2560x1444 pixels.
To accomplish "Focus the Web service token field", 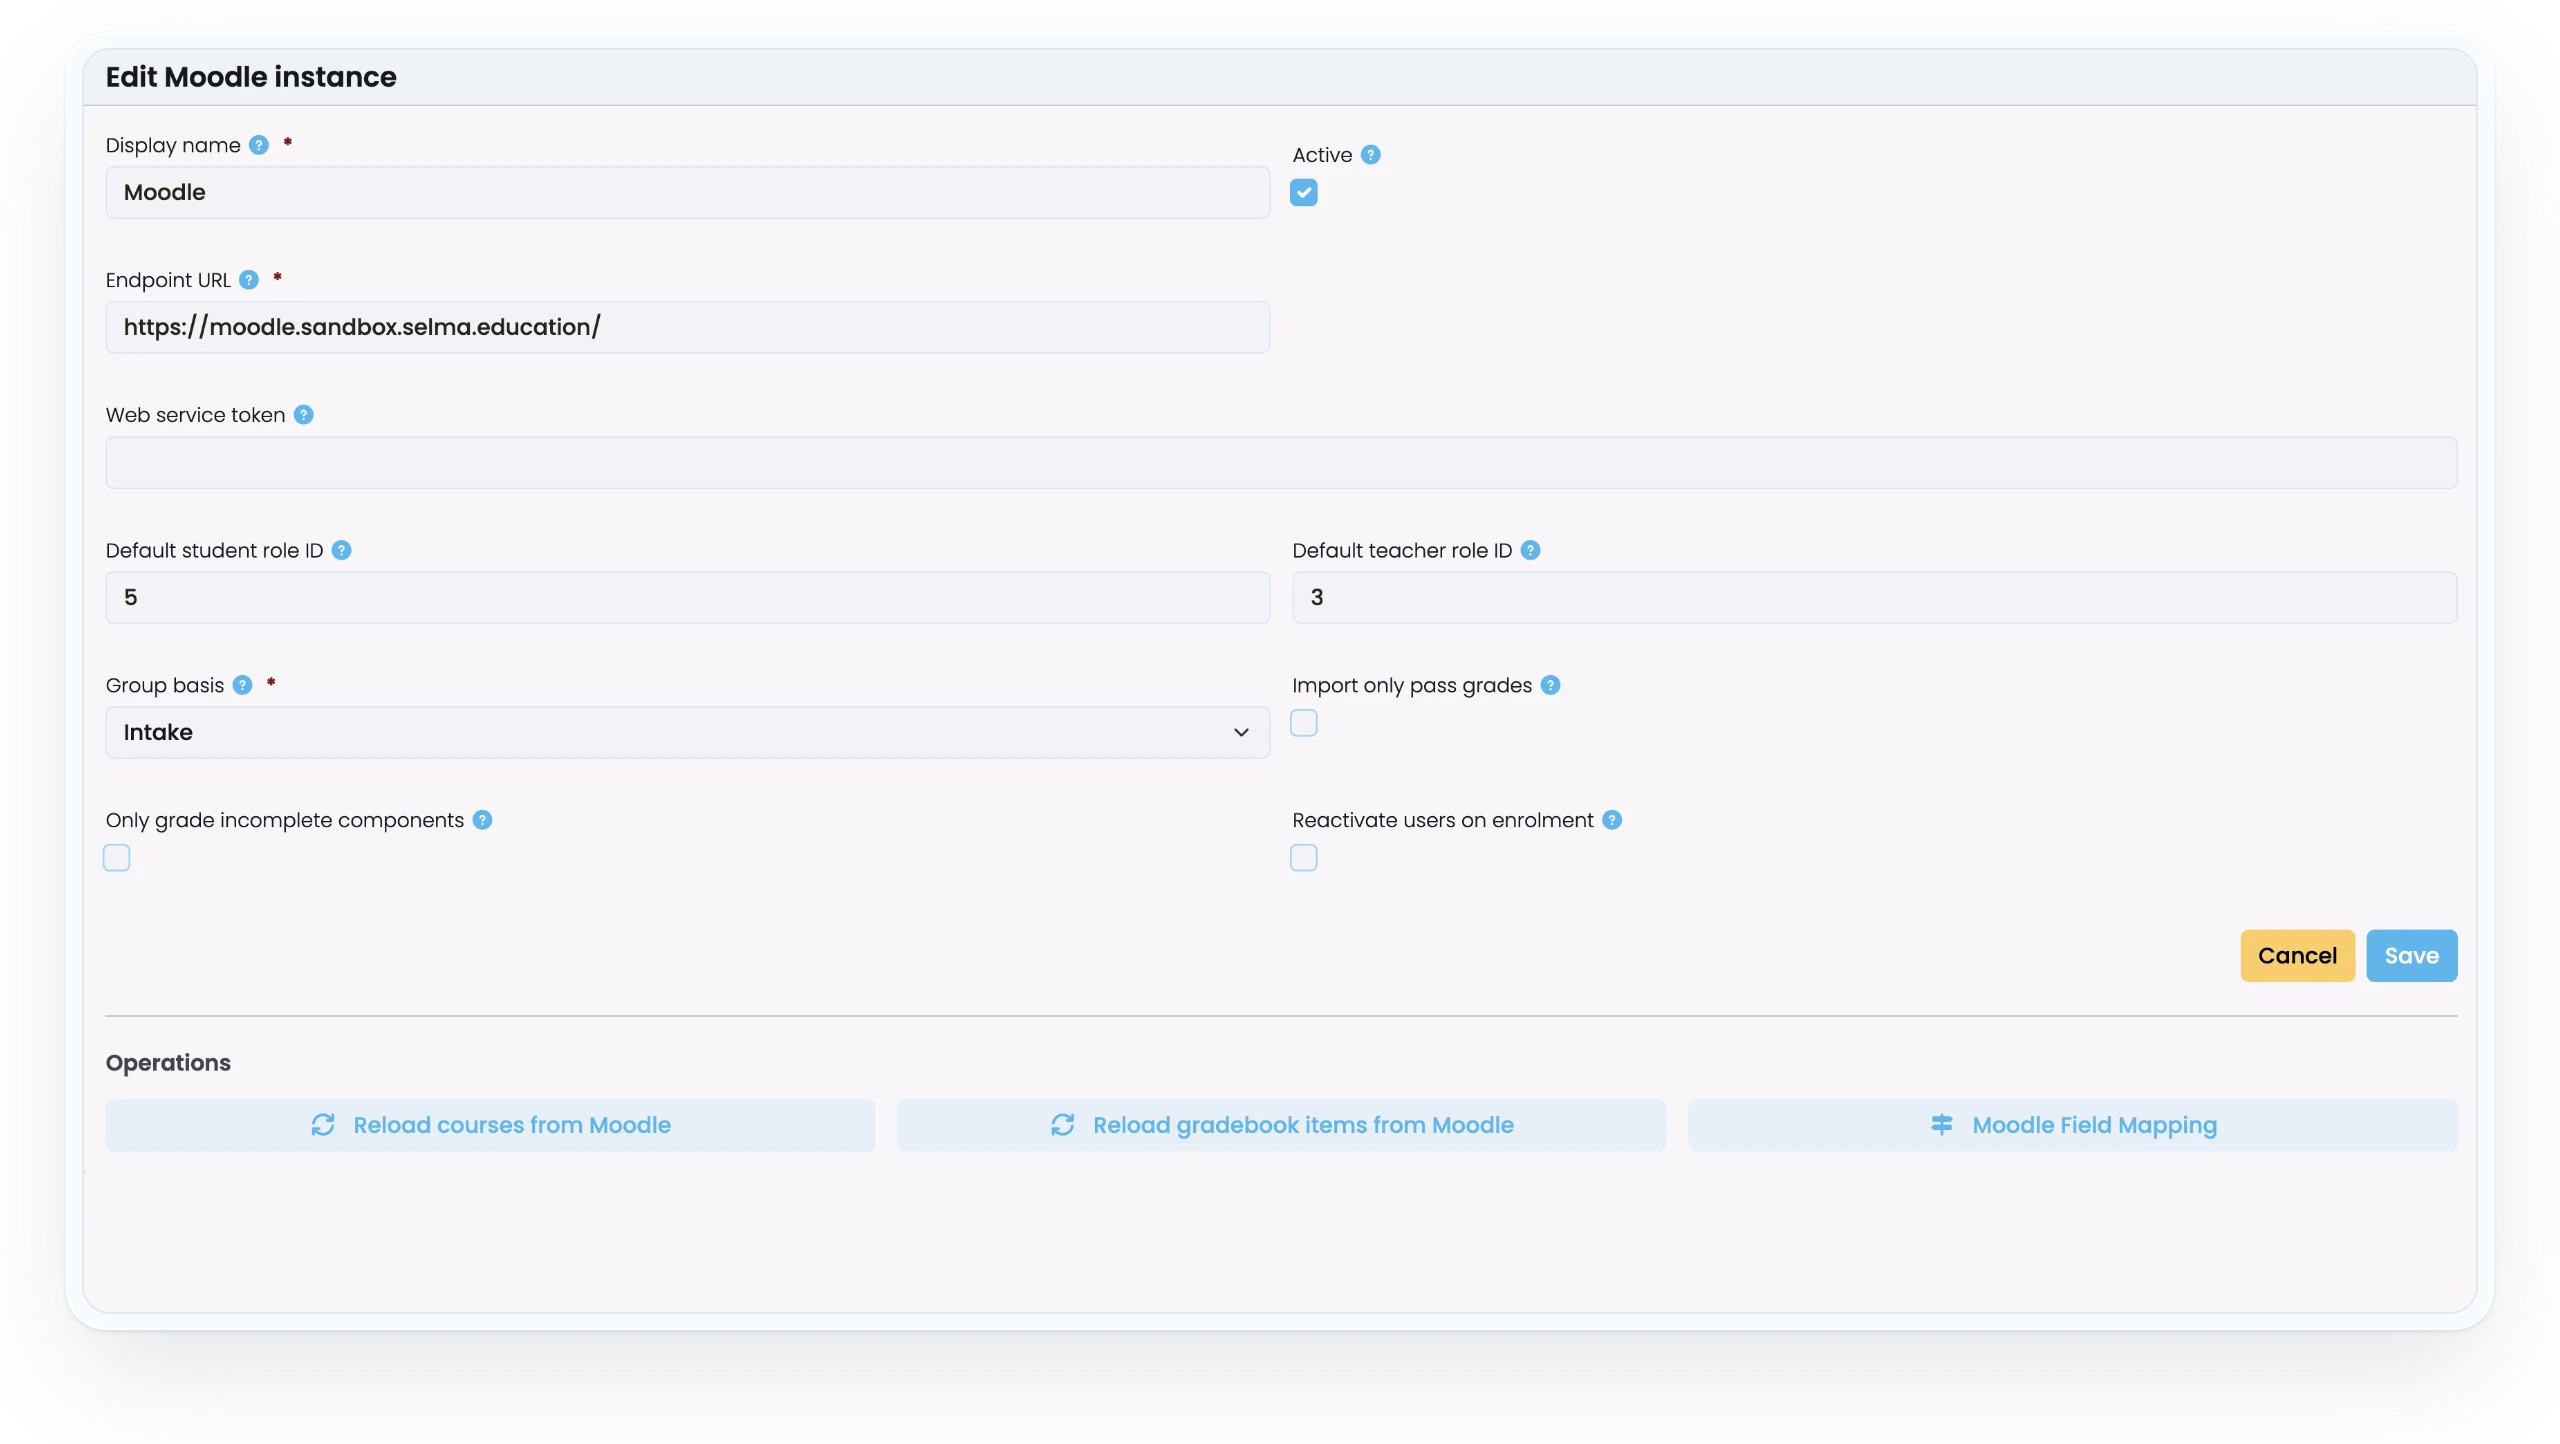I will (1281, 463).
